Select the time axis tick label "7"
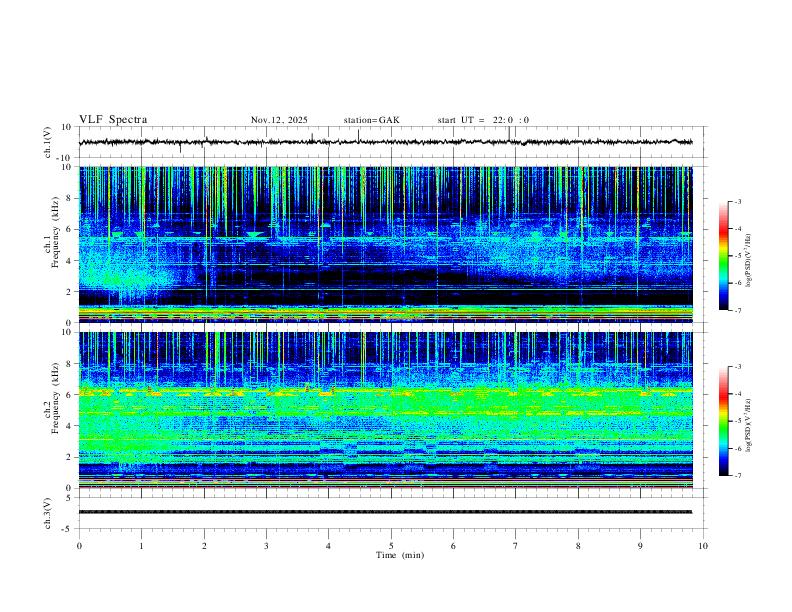The image size is (792, 612). [x=516, y=546]
